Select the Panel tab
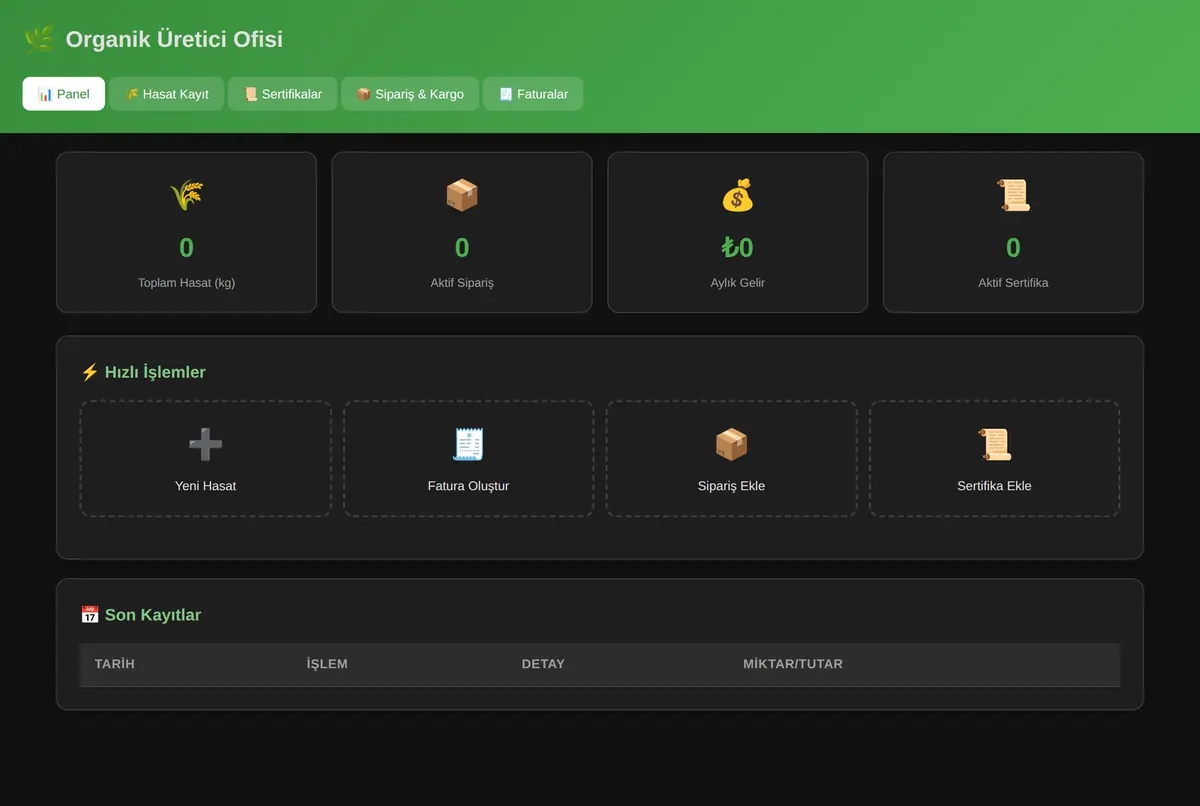Image resolution: width=1200 pixels, height=806 pixels. click(64, 94)
